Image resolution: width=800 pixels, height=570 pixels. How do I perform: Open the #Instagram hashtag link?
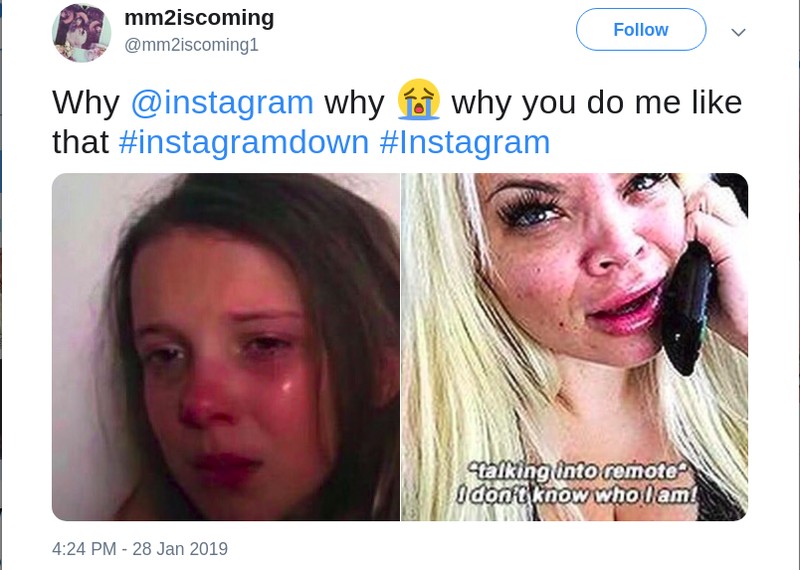pos(465,142)
